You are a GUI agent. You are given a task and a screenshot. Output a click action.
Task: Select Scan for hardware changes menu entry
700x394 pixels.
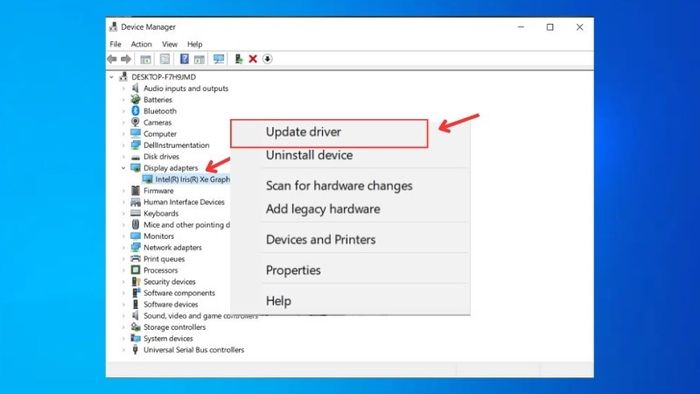(x=339, y=186)
